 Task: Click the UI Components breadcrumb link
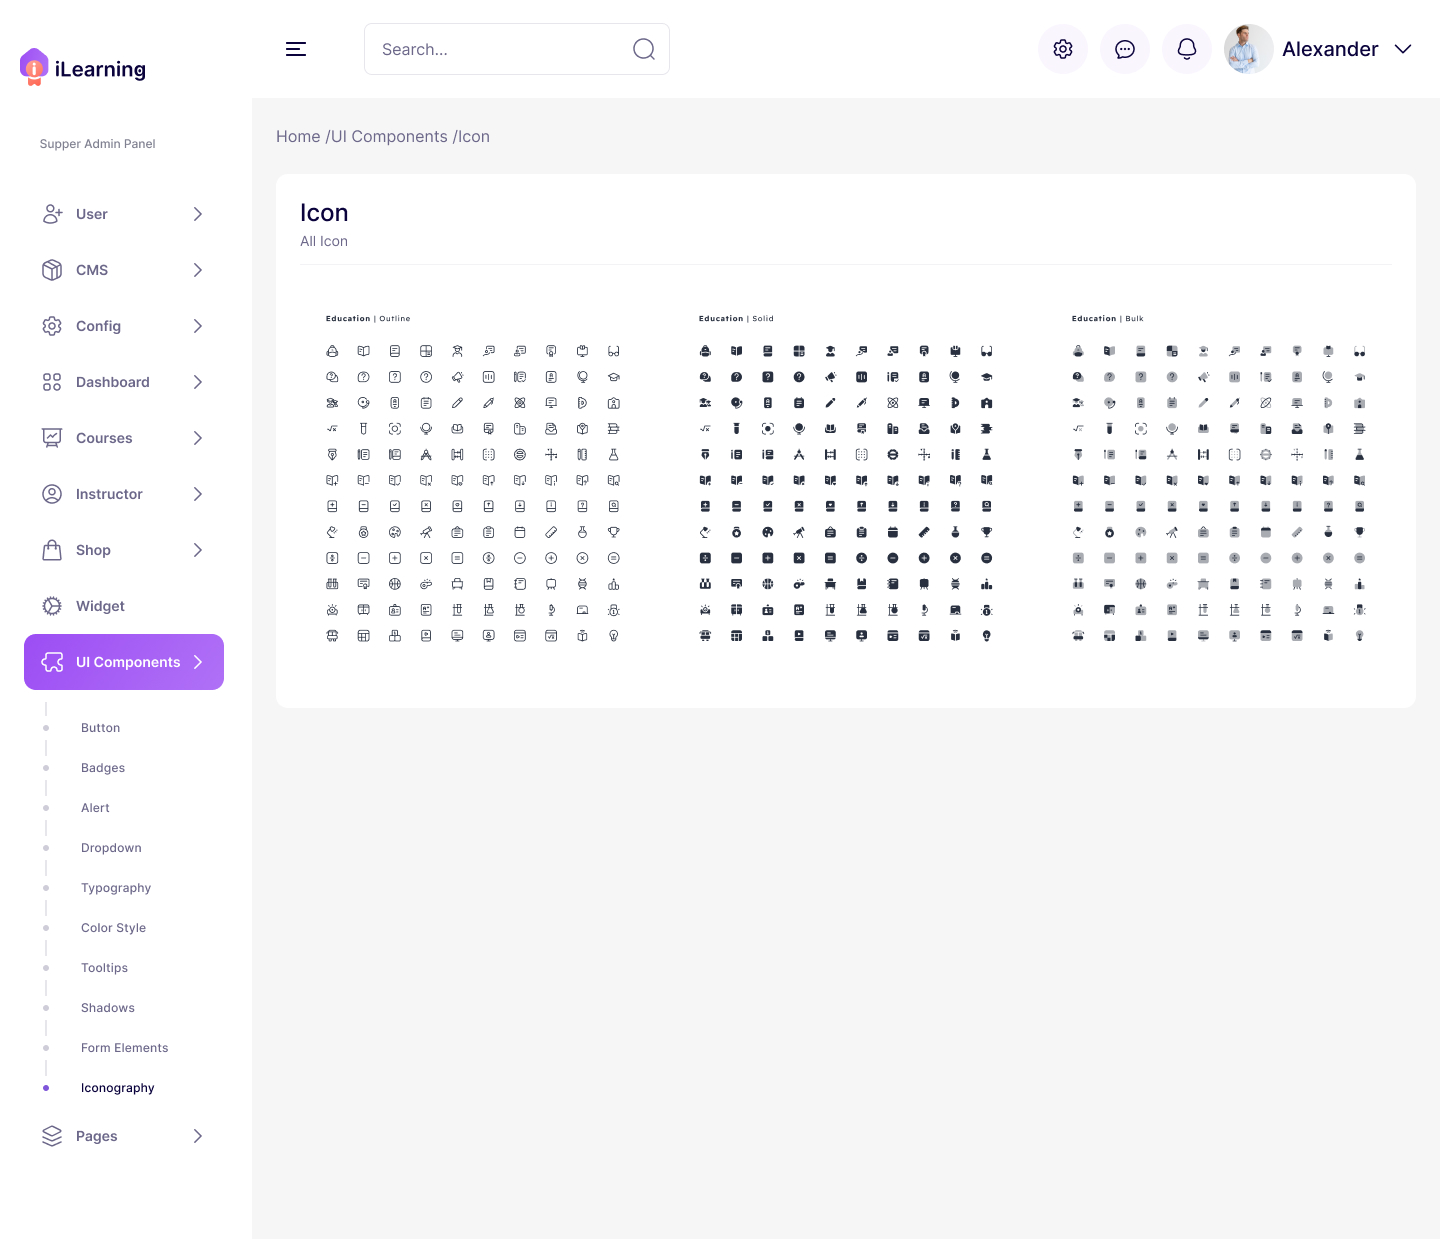click(x=389, y=137)
